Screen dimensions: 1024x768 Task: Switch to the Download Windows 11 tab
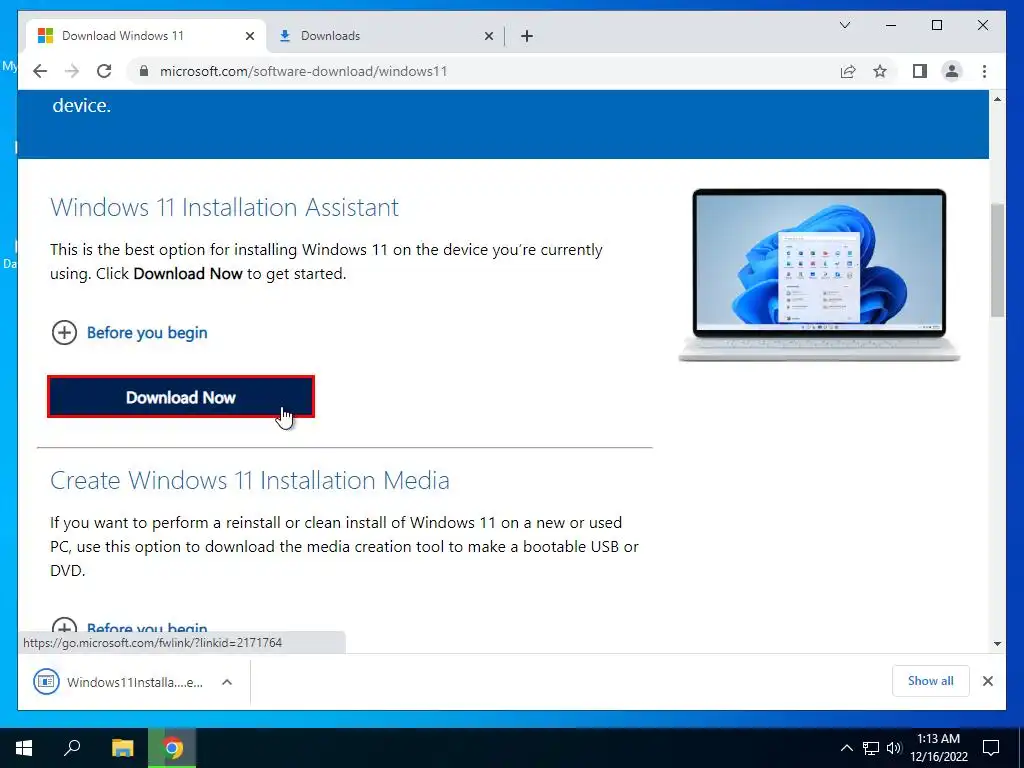(x=146, y=36)
